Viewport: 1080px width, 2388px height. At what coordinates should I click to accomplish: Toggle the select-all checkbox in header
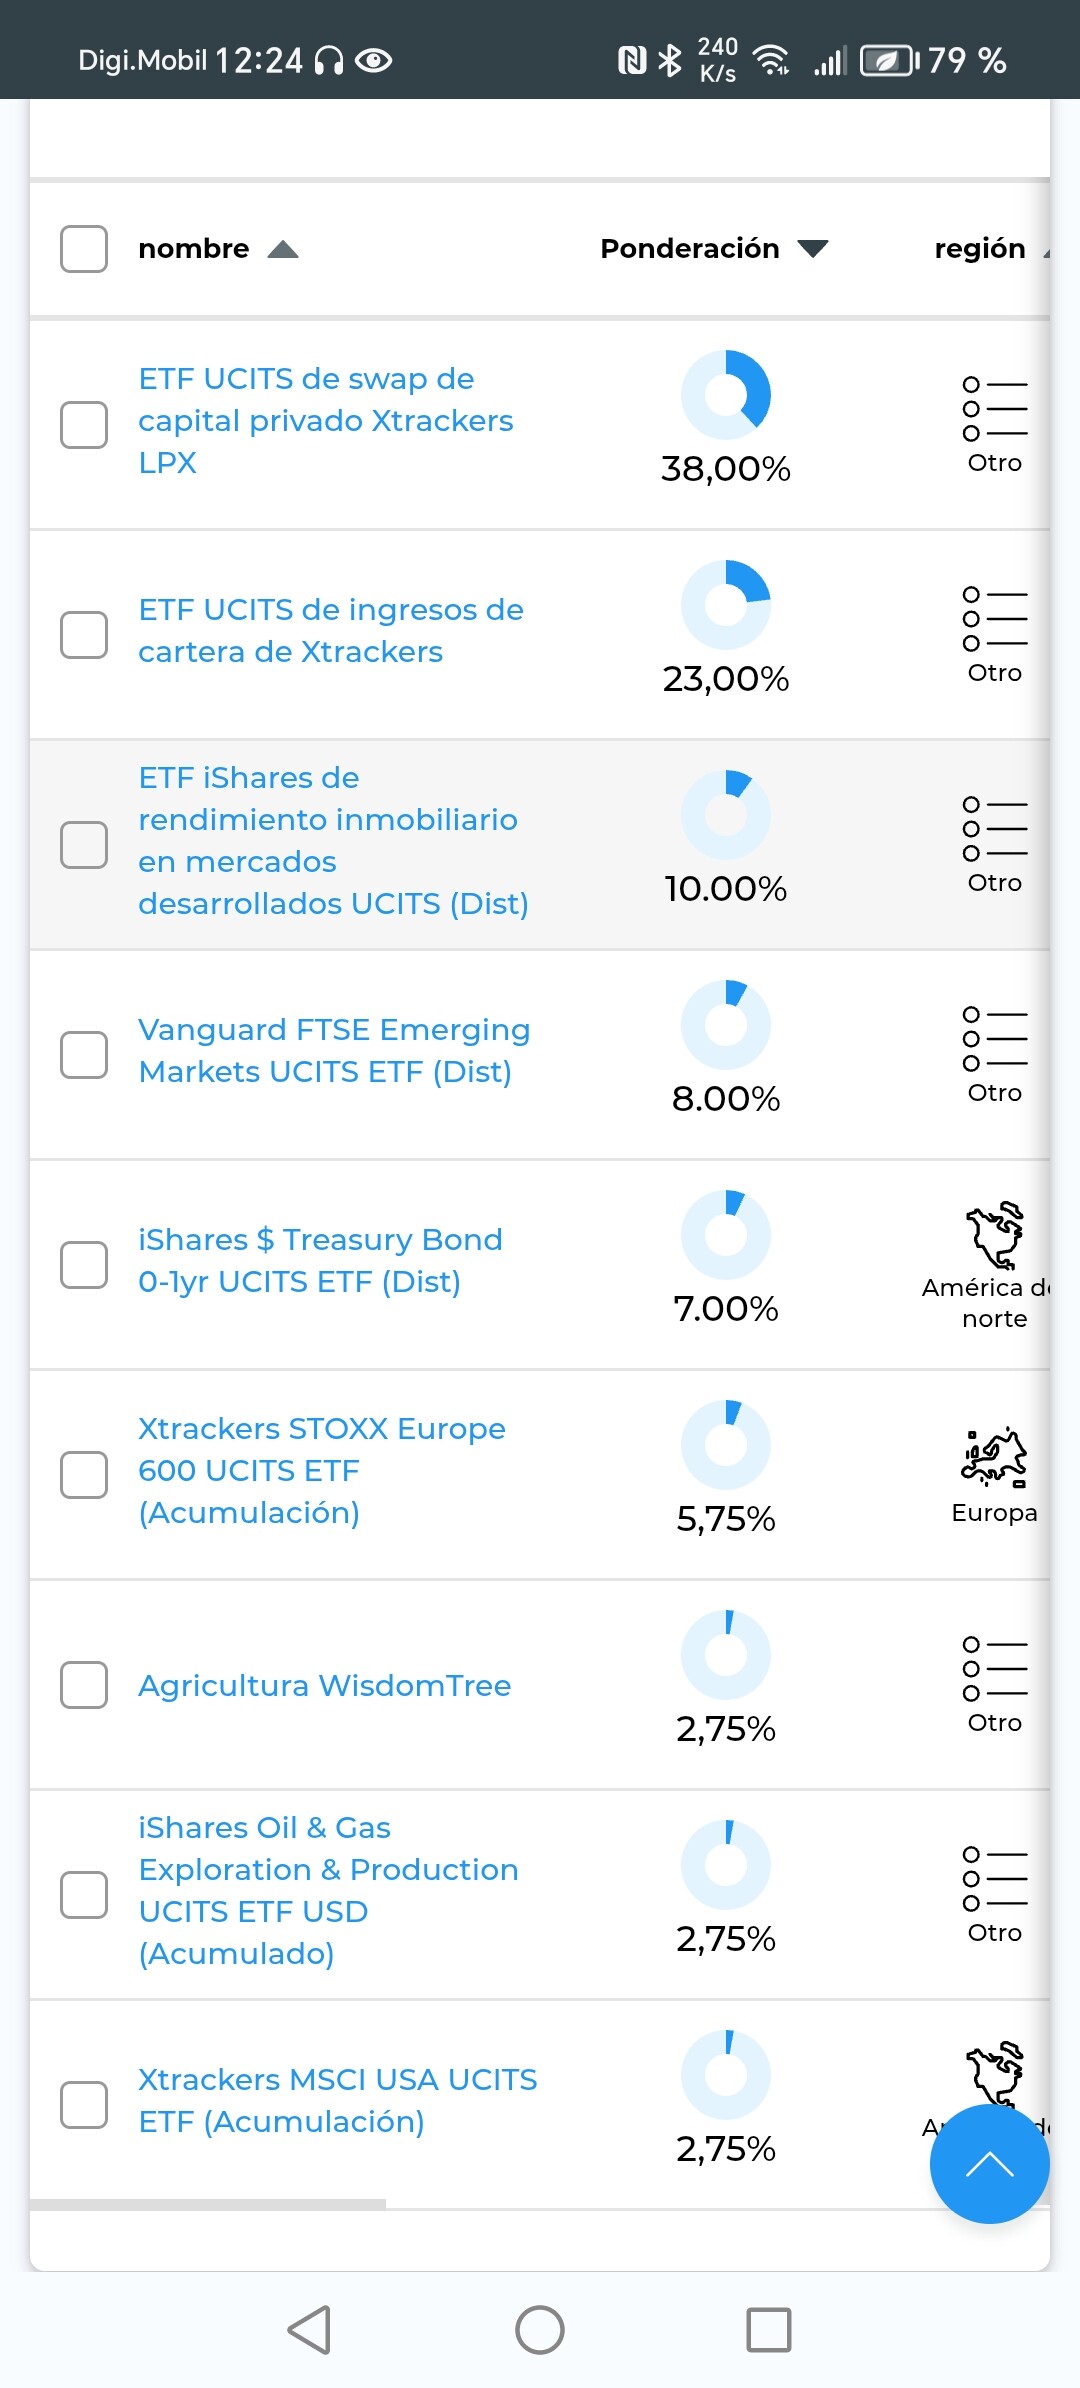(x=84, y=249)
